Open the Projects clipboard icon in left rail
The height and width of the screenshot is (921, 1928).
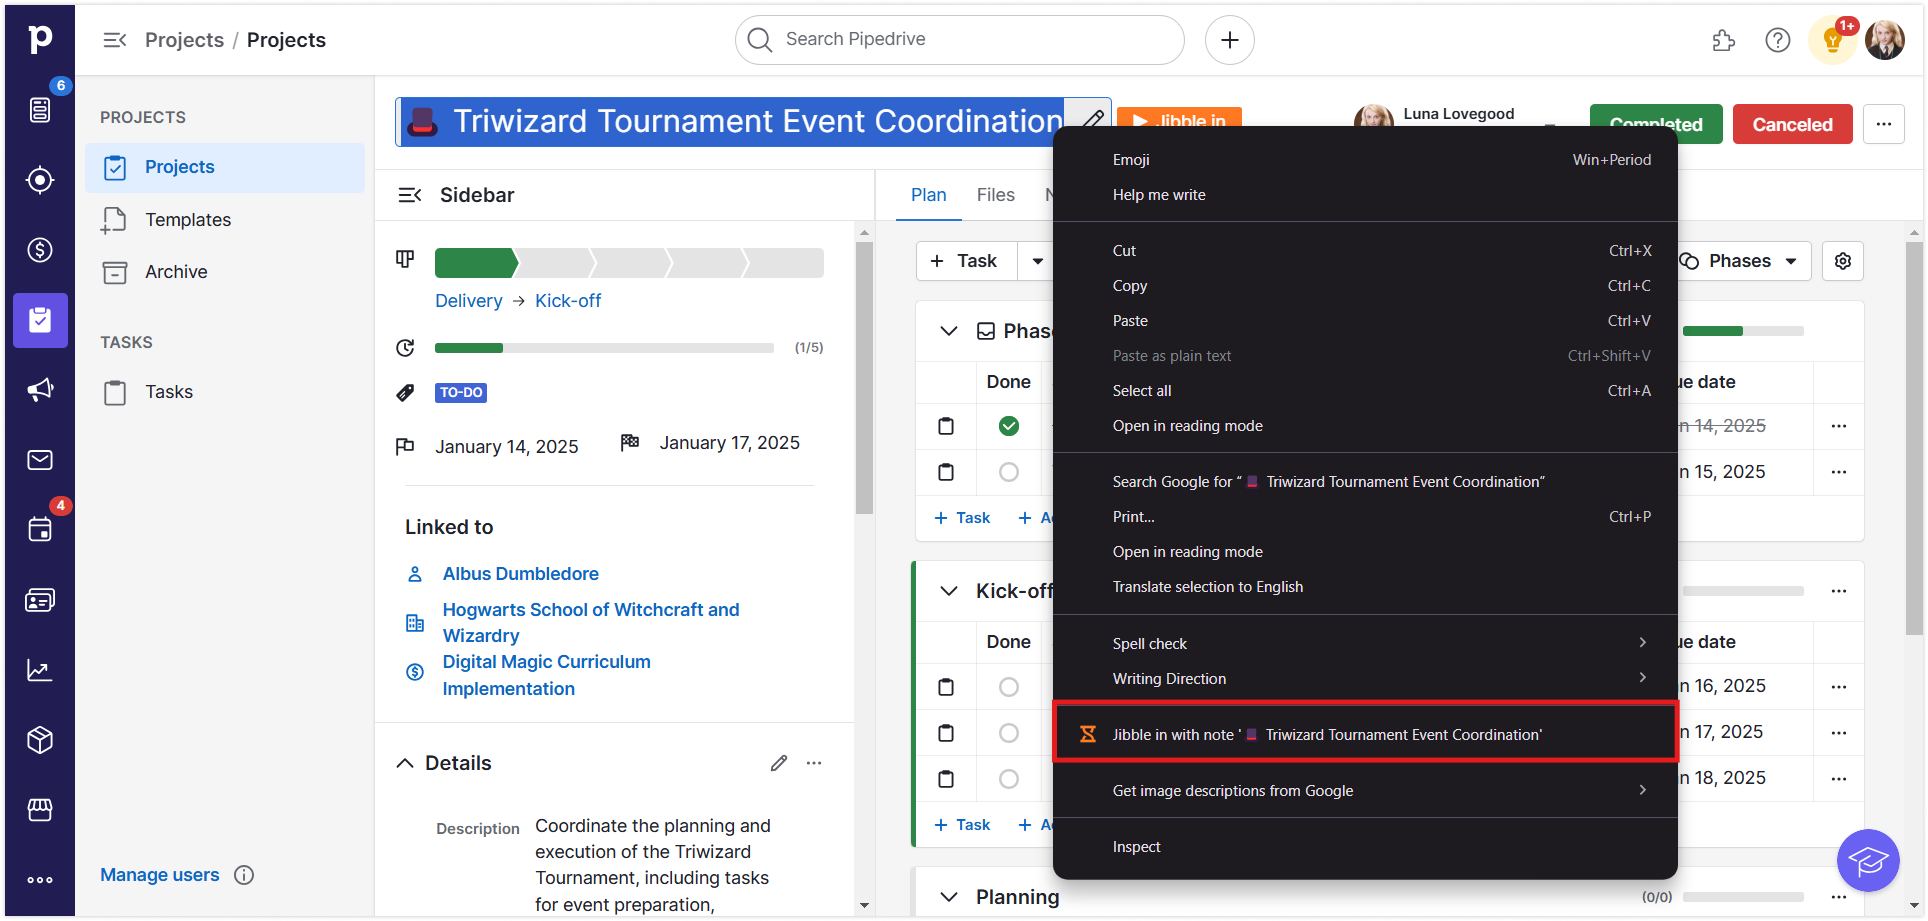(40, 320)
